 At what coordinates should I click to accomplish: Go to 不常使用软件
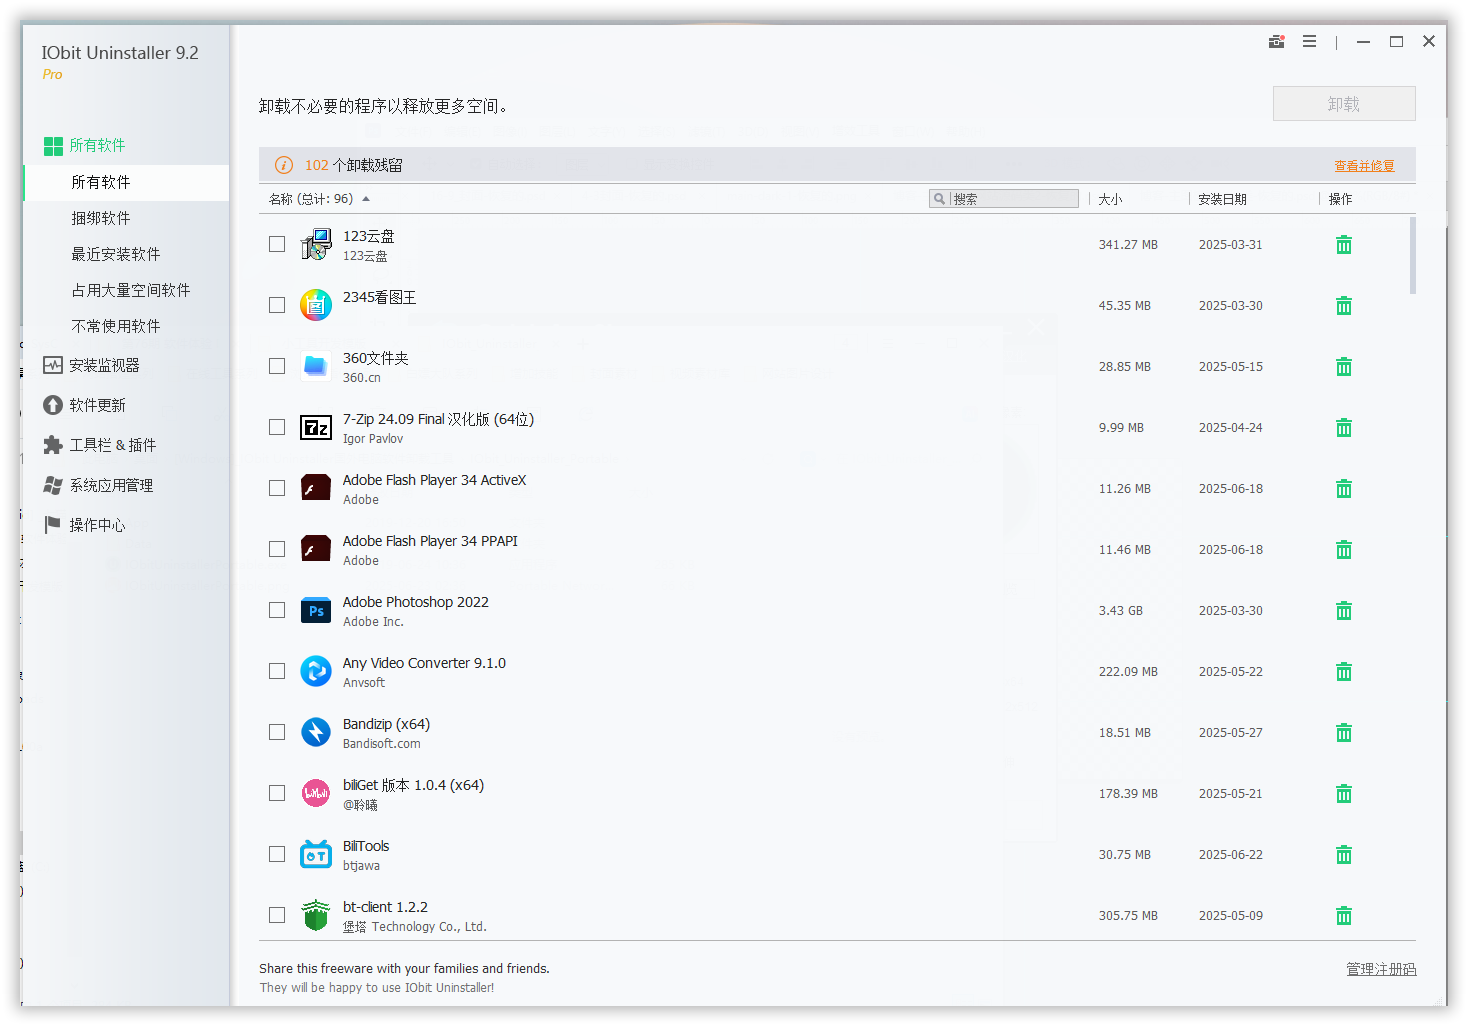pyautogui.click(x=116, y=326)
